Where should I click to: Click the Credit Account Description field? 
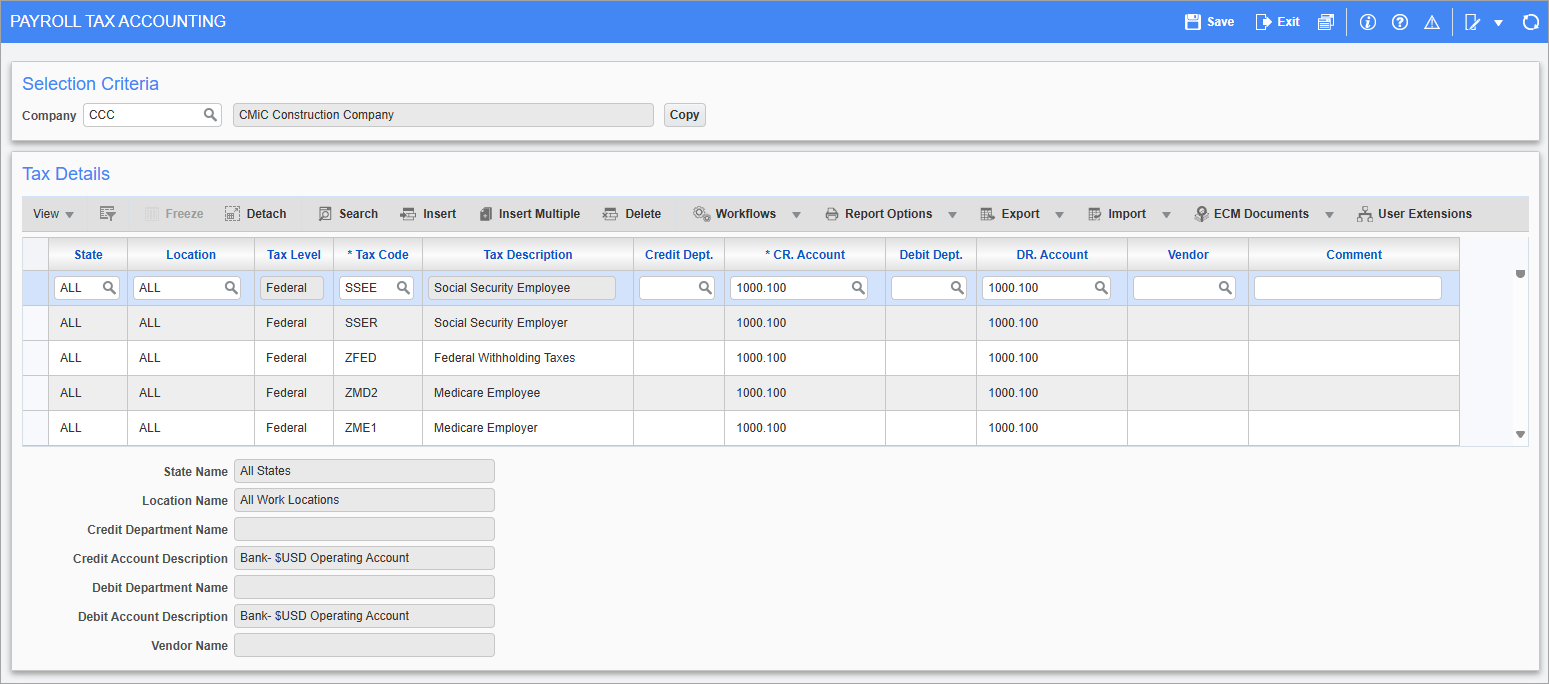(364, 558)
